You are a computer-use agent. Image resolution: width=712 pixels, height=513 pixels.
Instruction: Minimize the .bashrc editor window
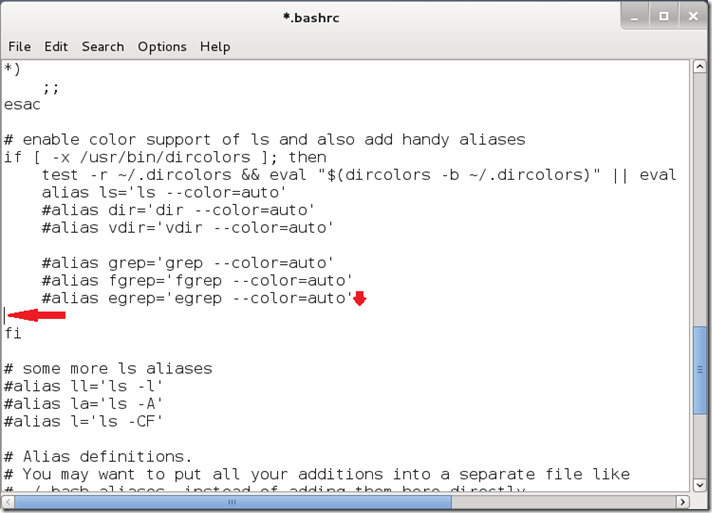tap(635, 16)
